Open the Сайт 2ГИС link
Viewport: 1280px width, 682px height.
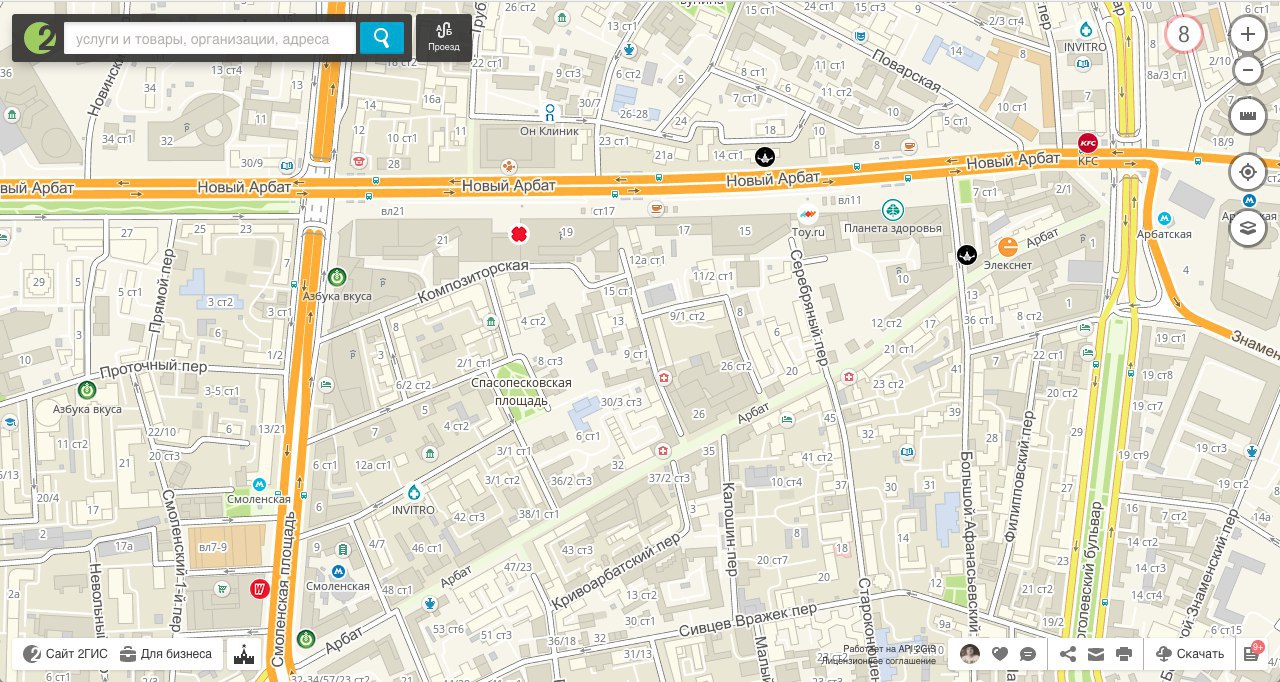coord(66,654)
